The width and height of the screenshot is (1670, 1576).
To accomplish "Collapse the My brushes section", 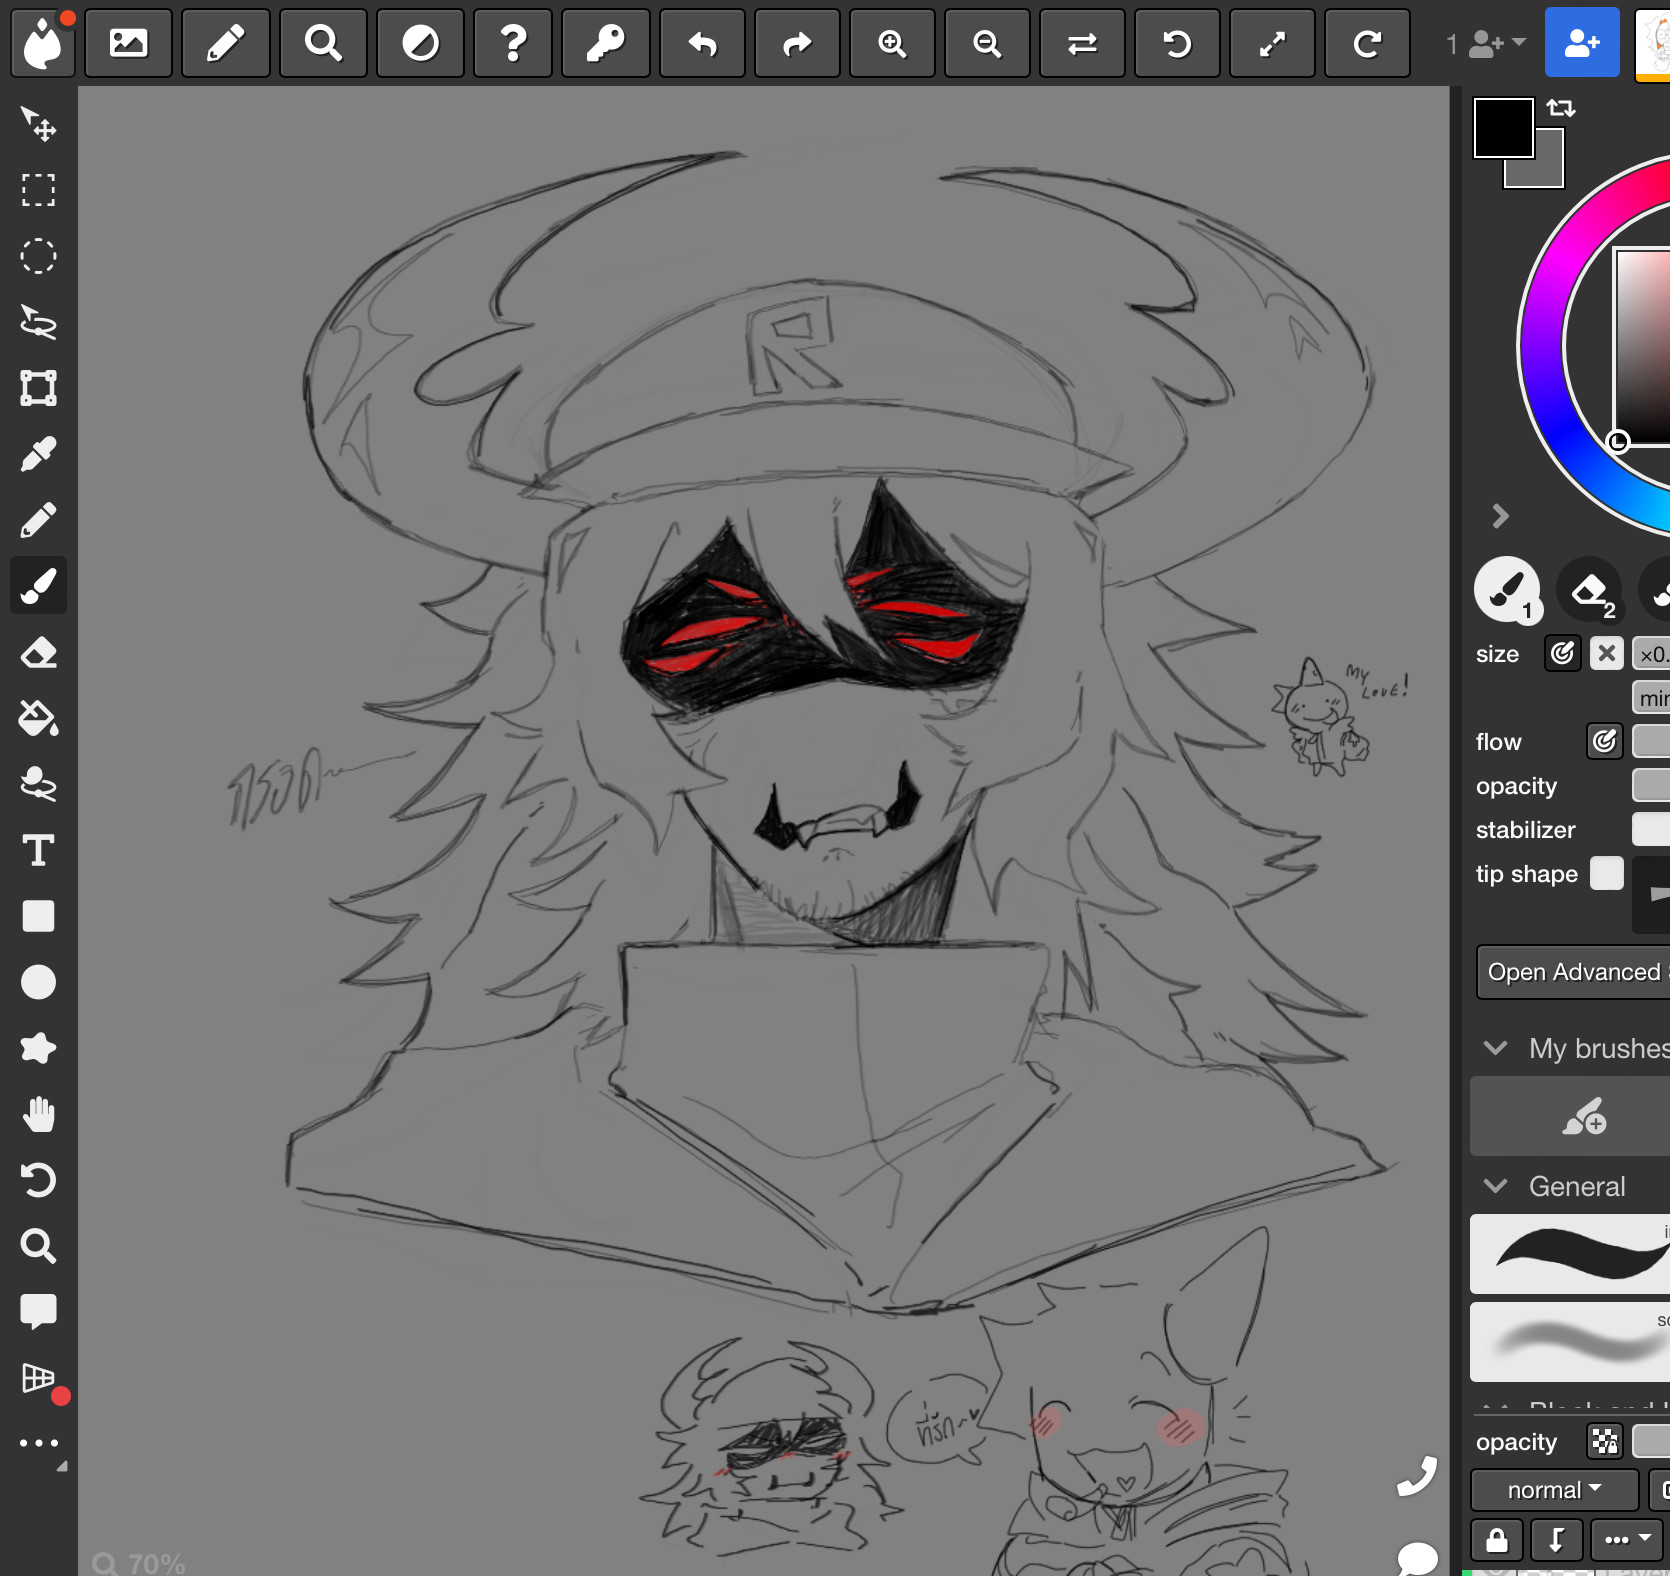I will [x=1495, y=1048].
